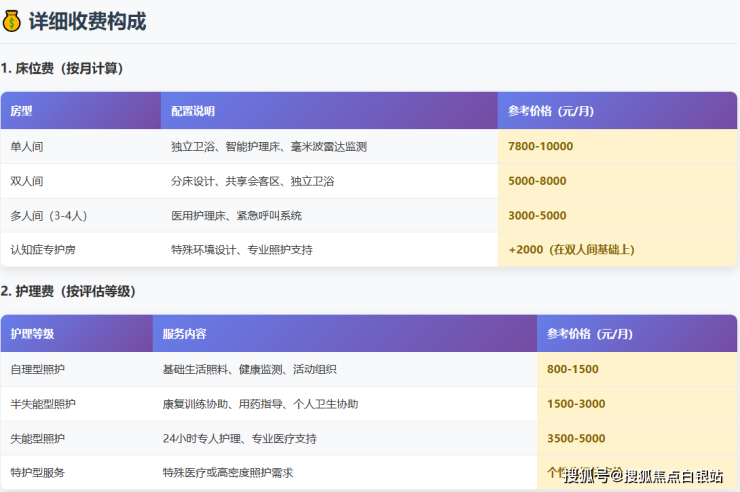
Task: Select the 护理费 (按评估等级) section heading
Action: click(68, 291)
